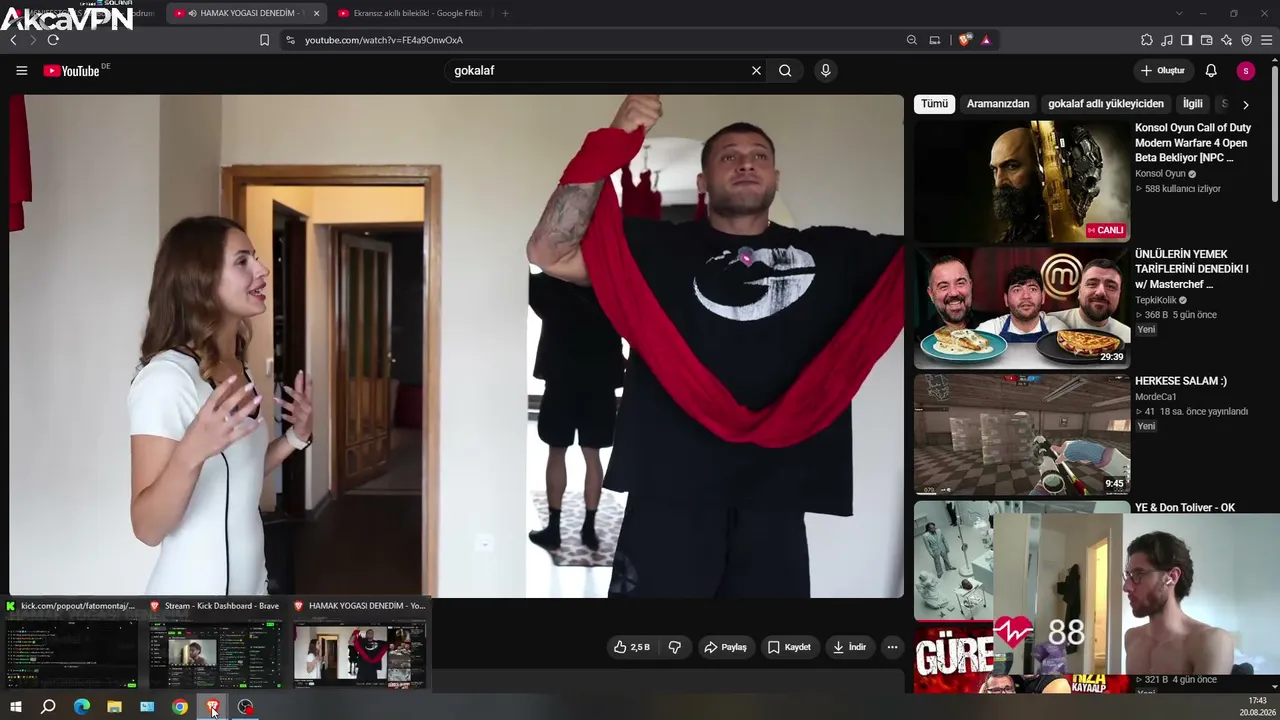The height and width of the screenshot is (720, 1280).
Task: Clear the search box with the X
Action: (756, 71)
